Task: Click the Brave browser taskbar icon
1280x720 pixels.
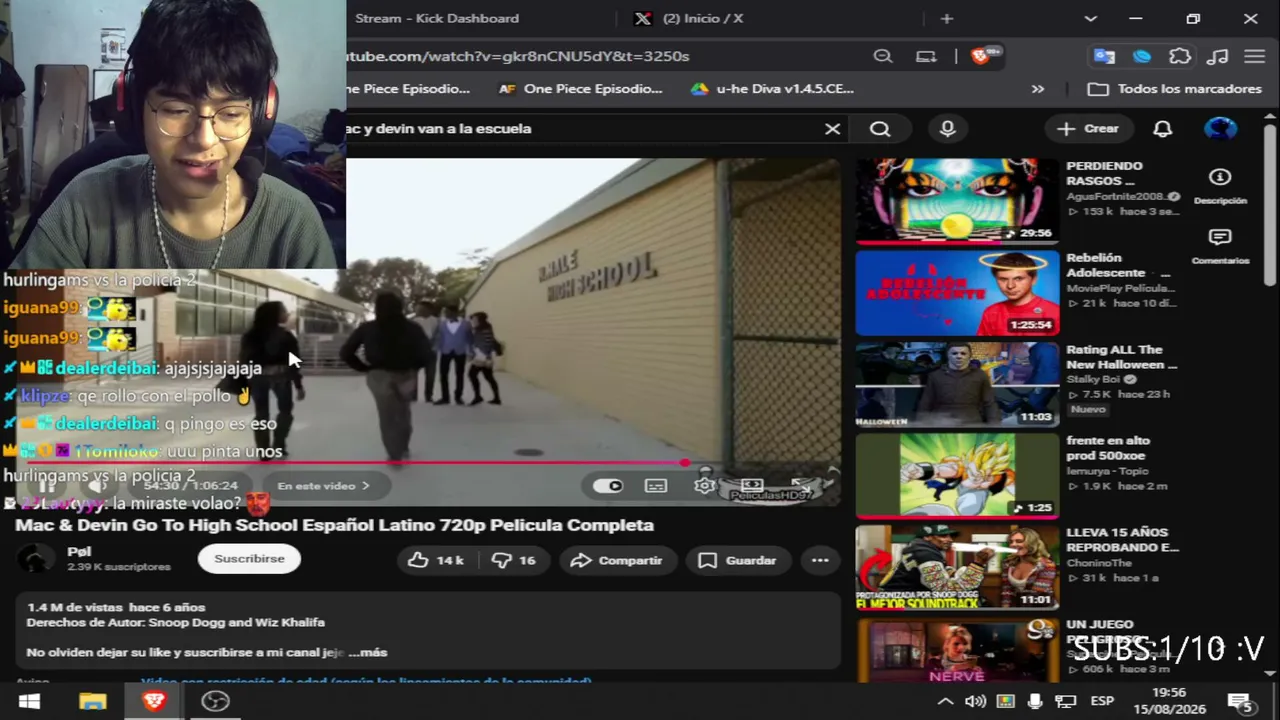Action: (x=153, y=701)
